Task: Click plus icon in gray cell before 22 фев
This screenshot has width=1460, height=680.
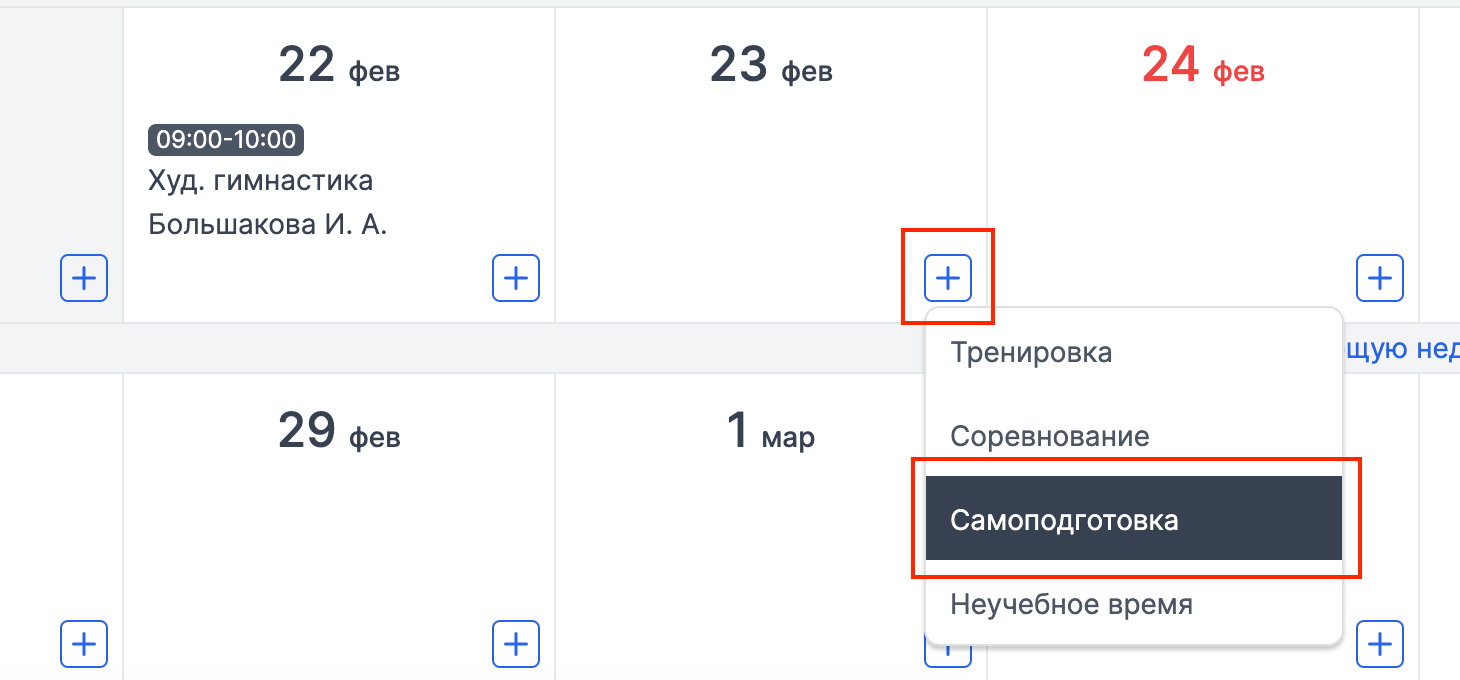Action: pos(84,278)
